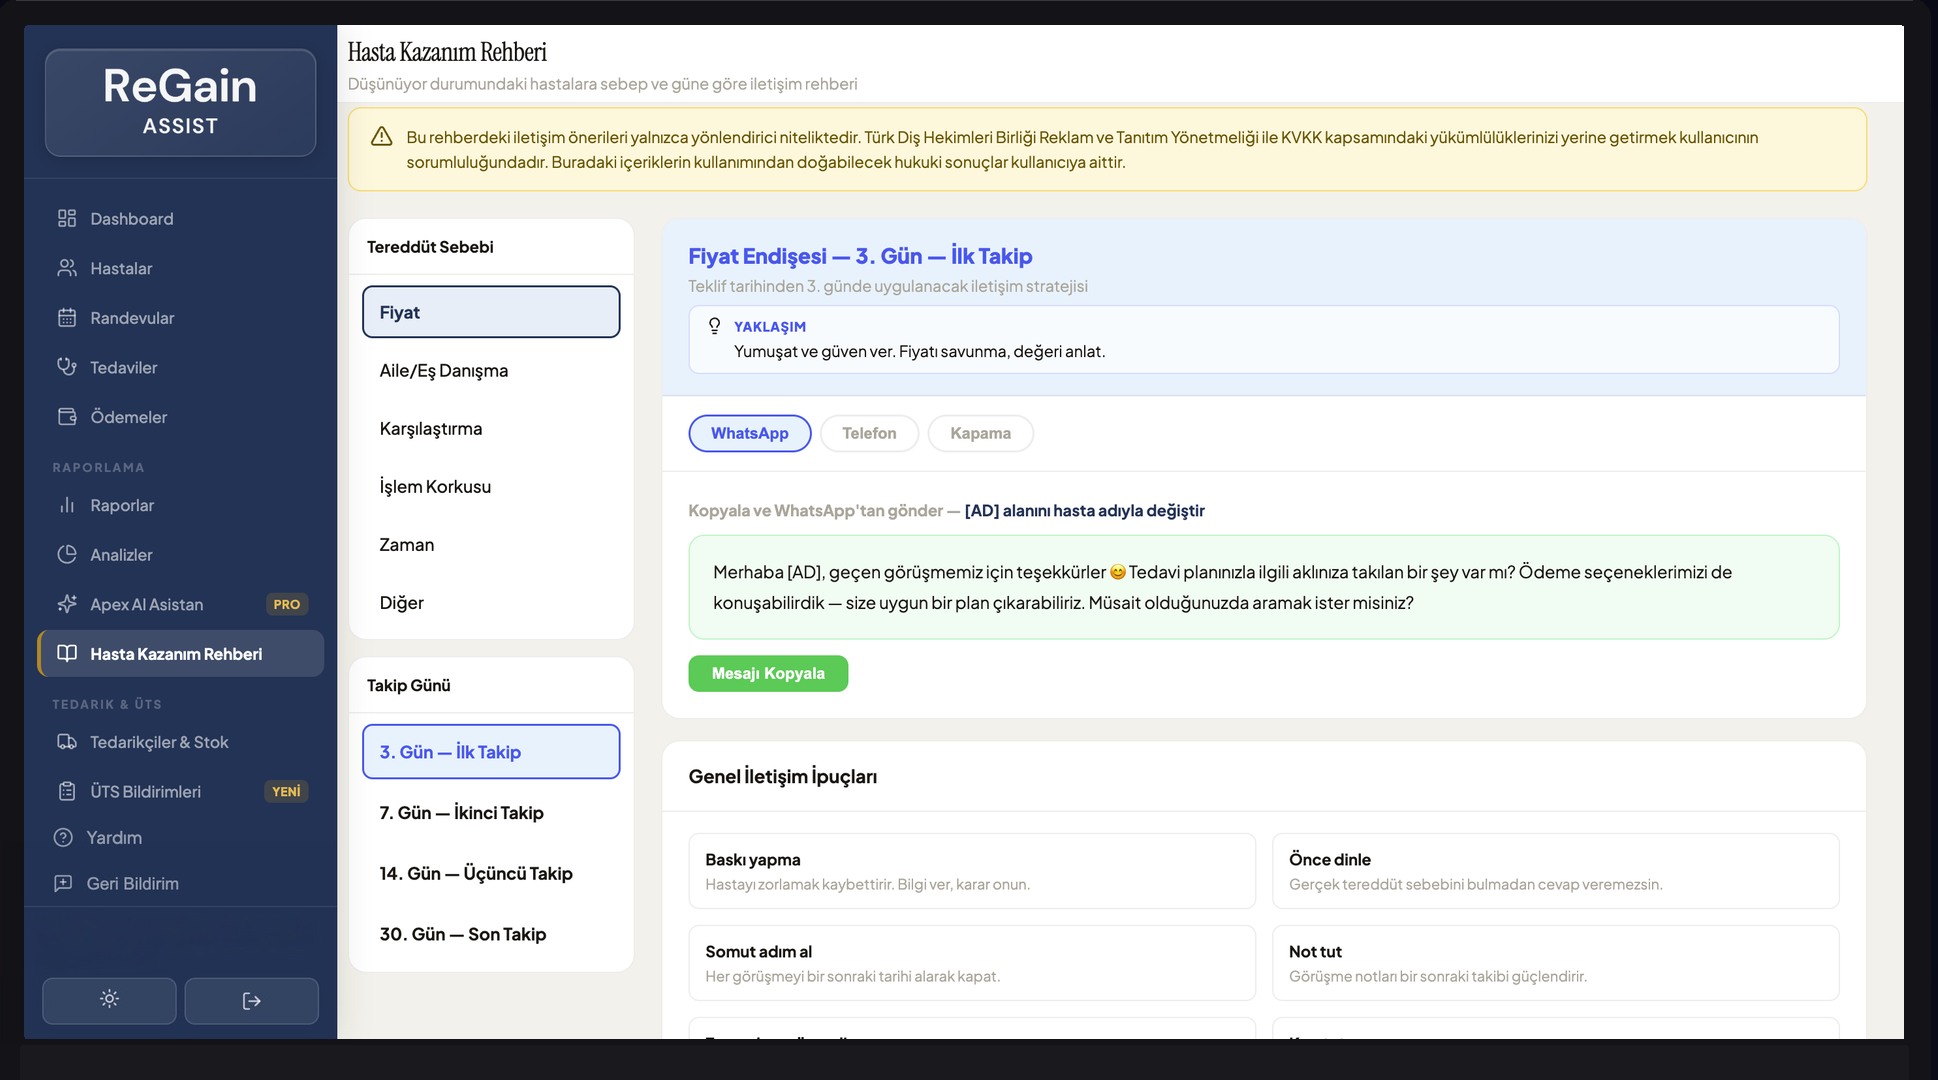Open Hastalar via its people icon
1938x1080 pixels.
click(67, 268)
